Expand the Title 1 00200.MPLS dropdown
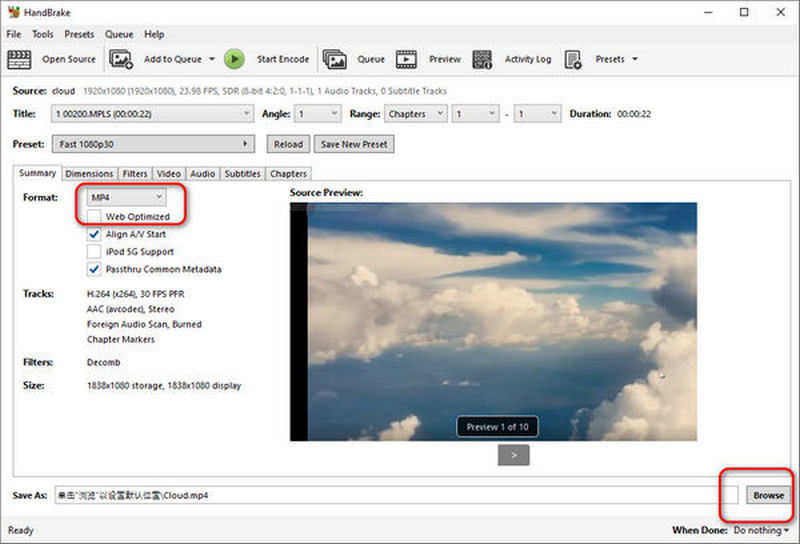 click(x=152, y=114)
